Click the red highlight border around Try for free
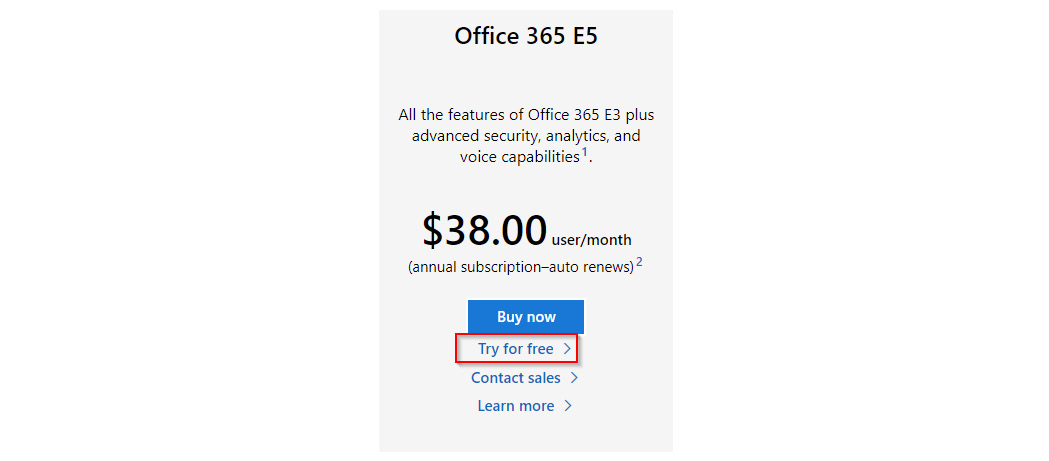The height and width of the screenshot is (461, 1049). [x=516, y=334]
